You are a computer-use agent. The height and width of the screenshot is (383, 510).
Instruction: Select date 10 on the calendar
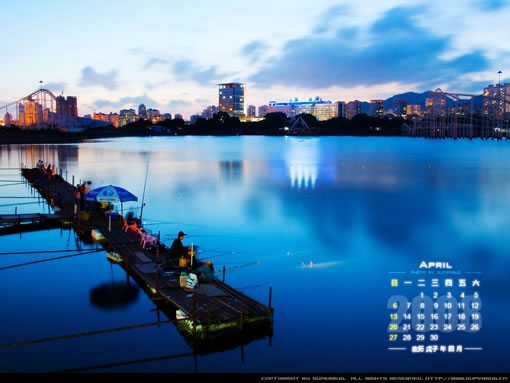(x=448, y=306)
